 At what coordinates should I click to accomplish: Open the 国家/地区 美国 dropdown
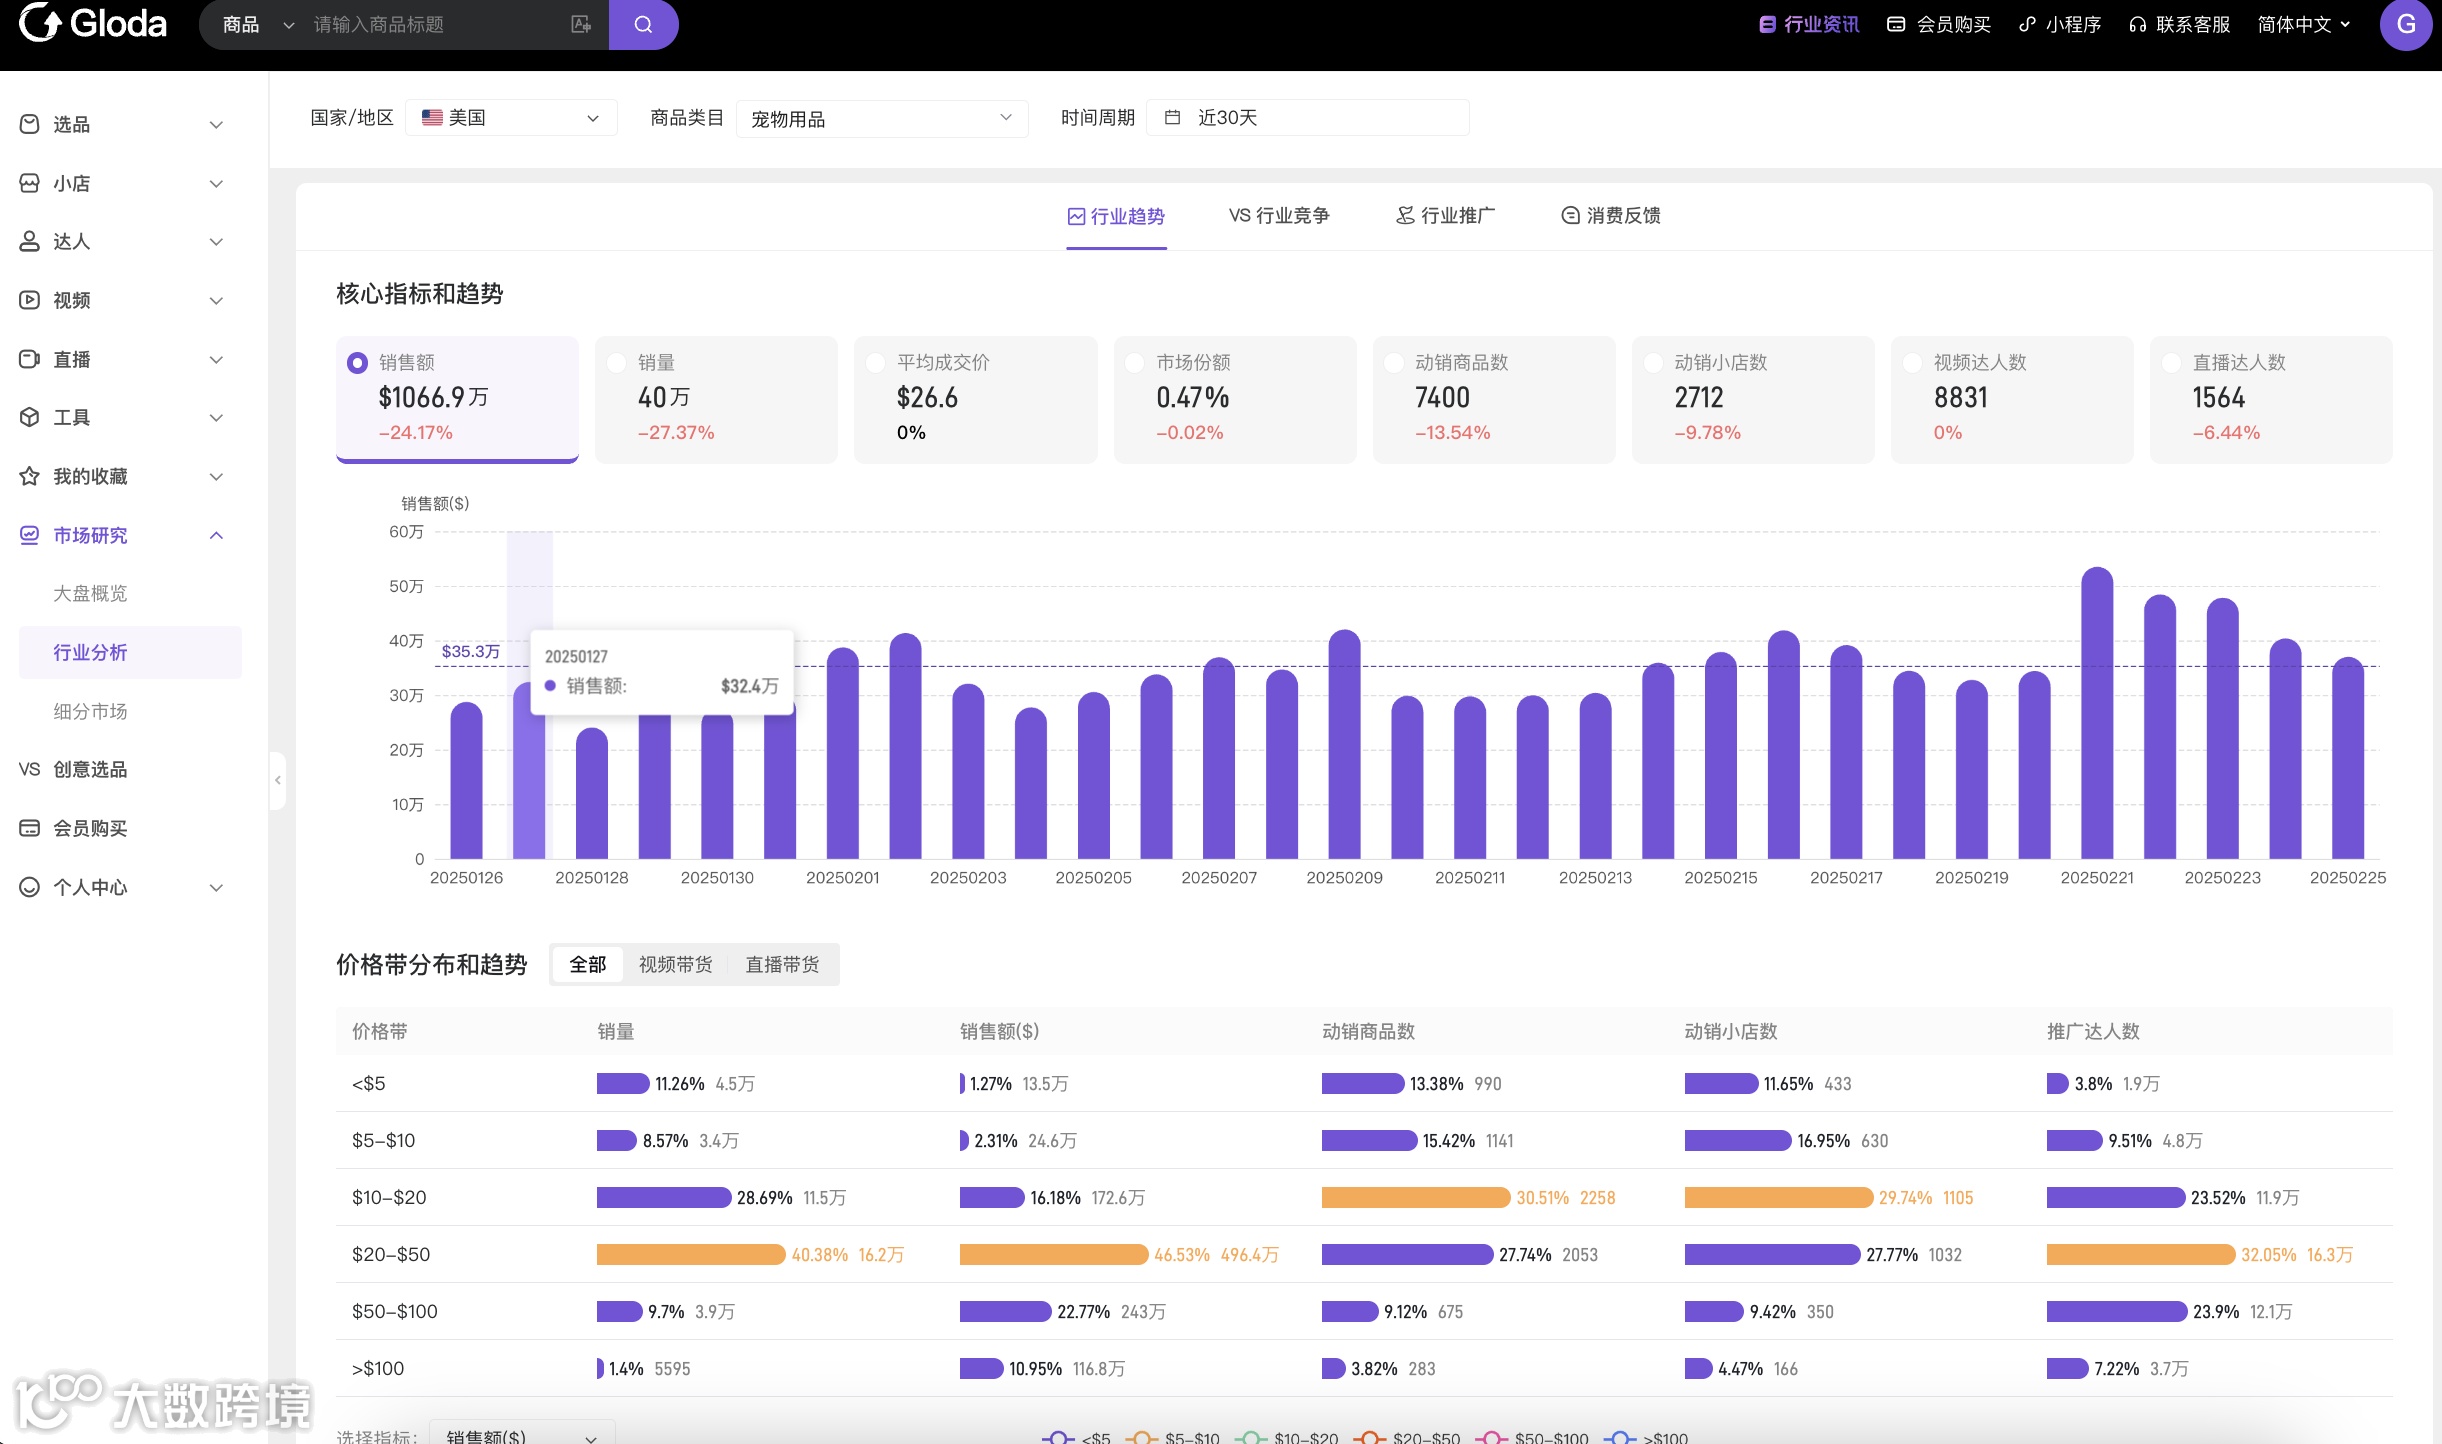[510, 118]
